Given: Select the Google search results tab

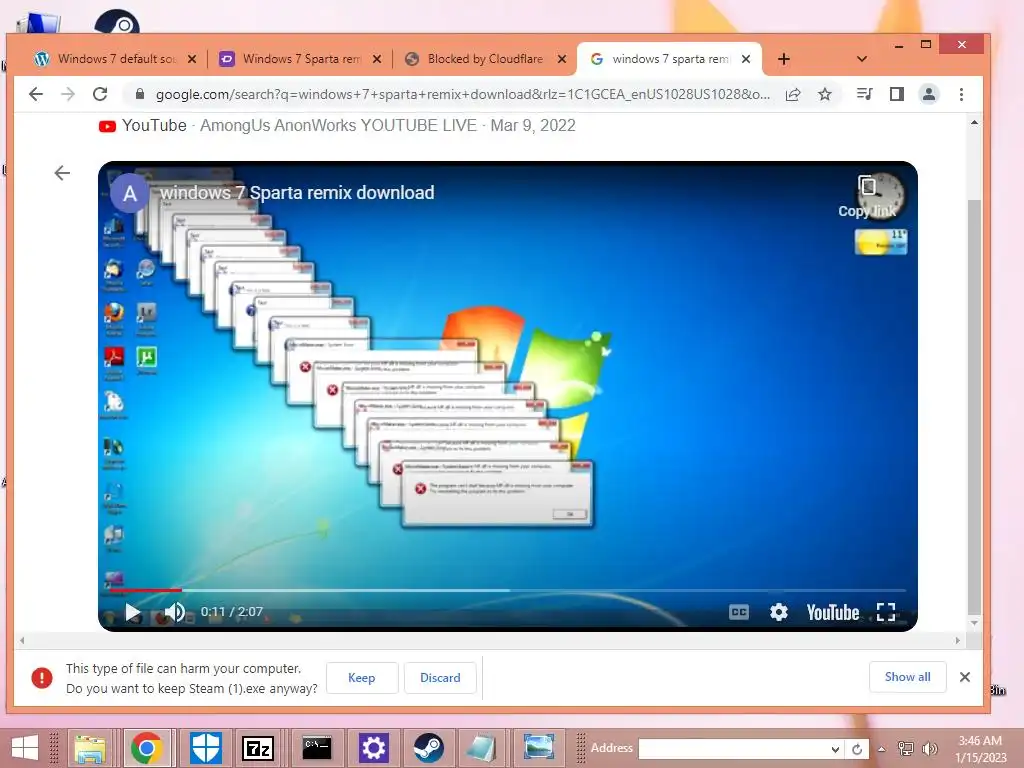Looking at the screenshot, I should point(670,59).
